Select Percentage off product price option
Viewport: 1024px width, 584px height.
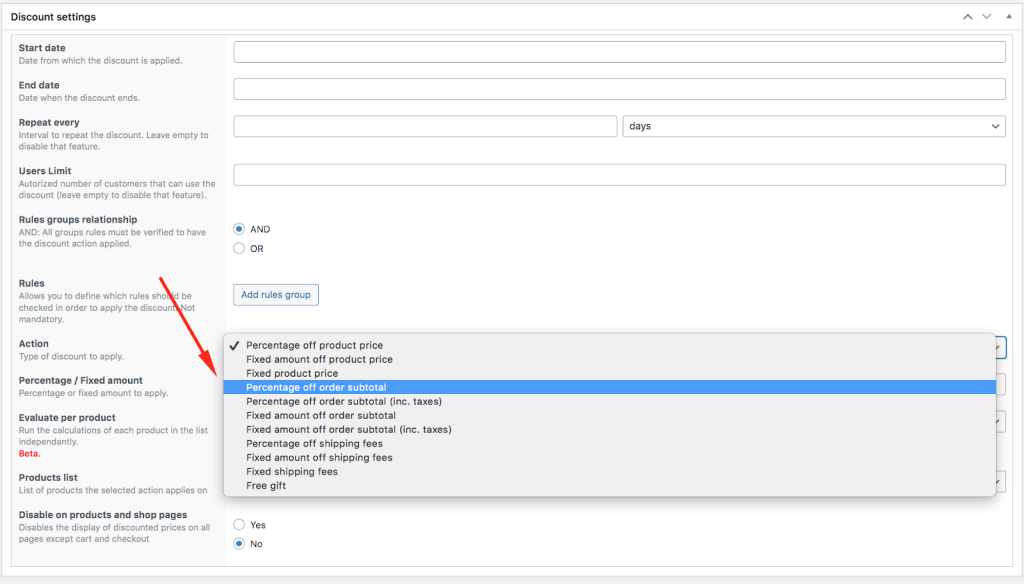pyautogui.click(x=314, y=345)
